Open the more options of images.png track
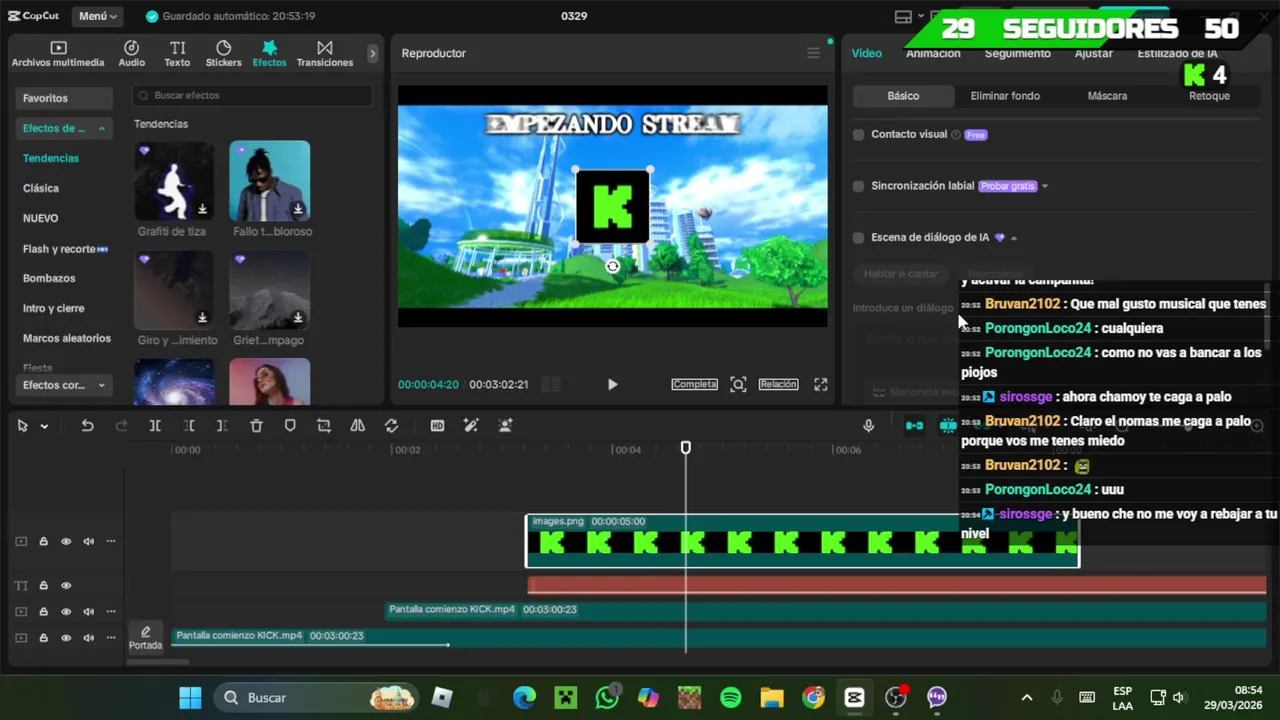This screenshot has height=720, width=1280. click(111, 541)
